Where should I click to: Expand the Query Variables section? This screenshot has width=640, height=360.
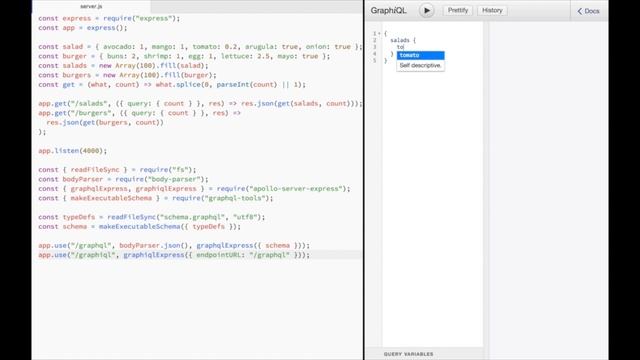(x=409, y=354)
